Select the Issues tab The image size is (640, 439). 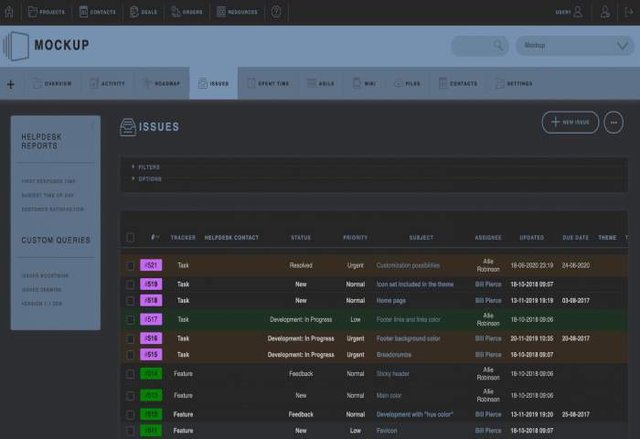point(213,84)
